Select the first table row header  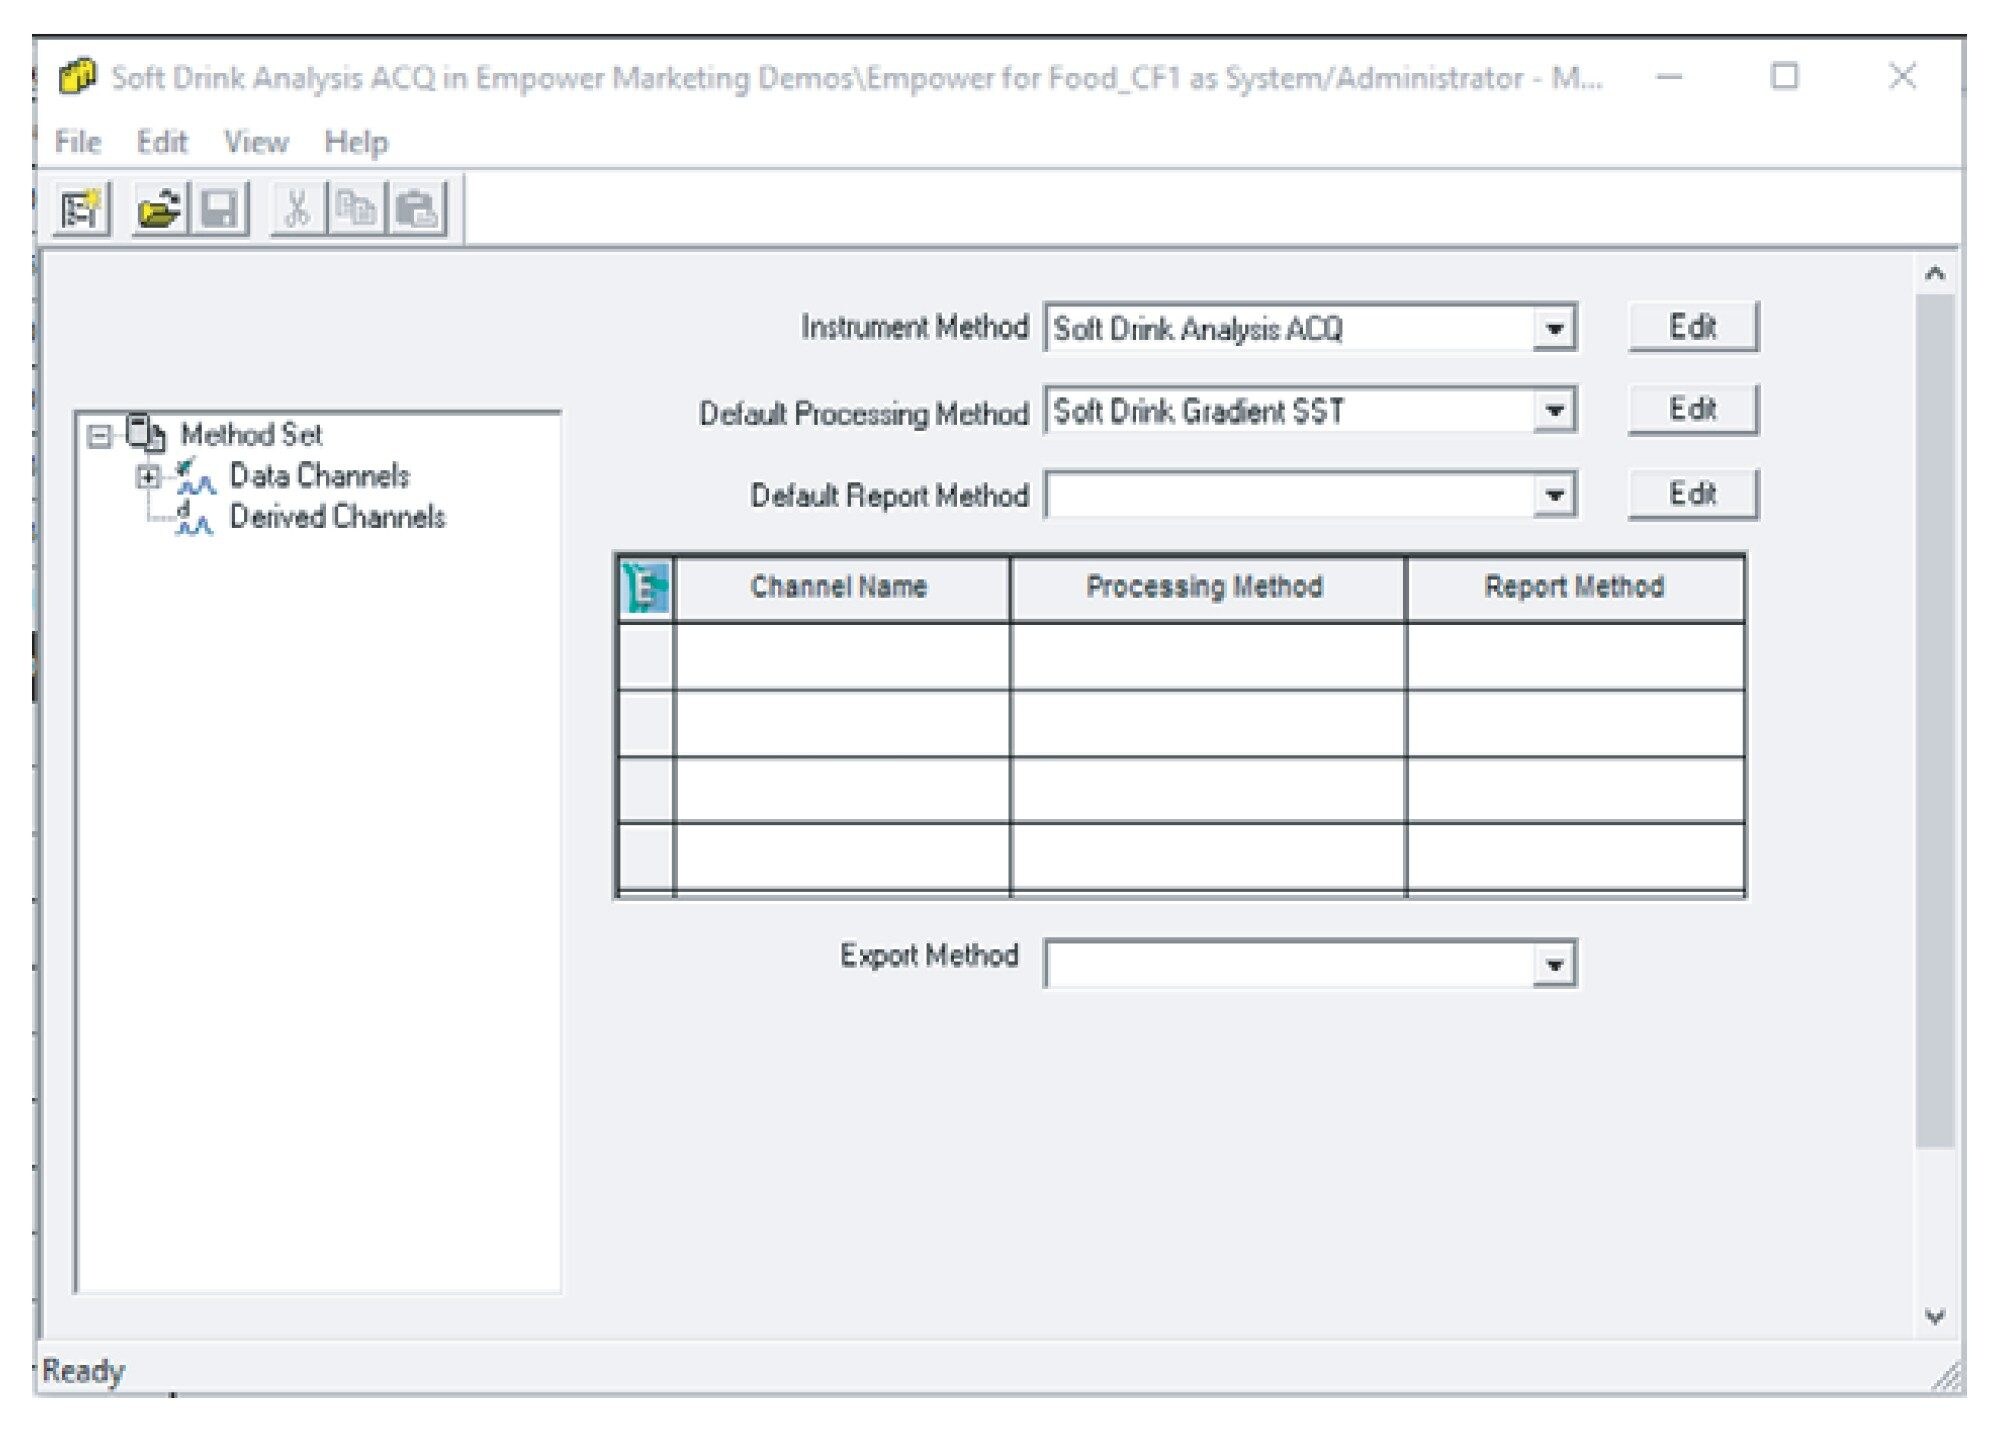click(646, 656)
